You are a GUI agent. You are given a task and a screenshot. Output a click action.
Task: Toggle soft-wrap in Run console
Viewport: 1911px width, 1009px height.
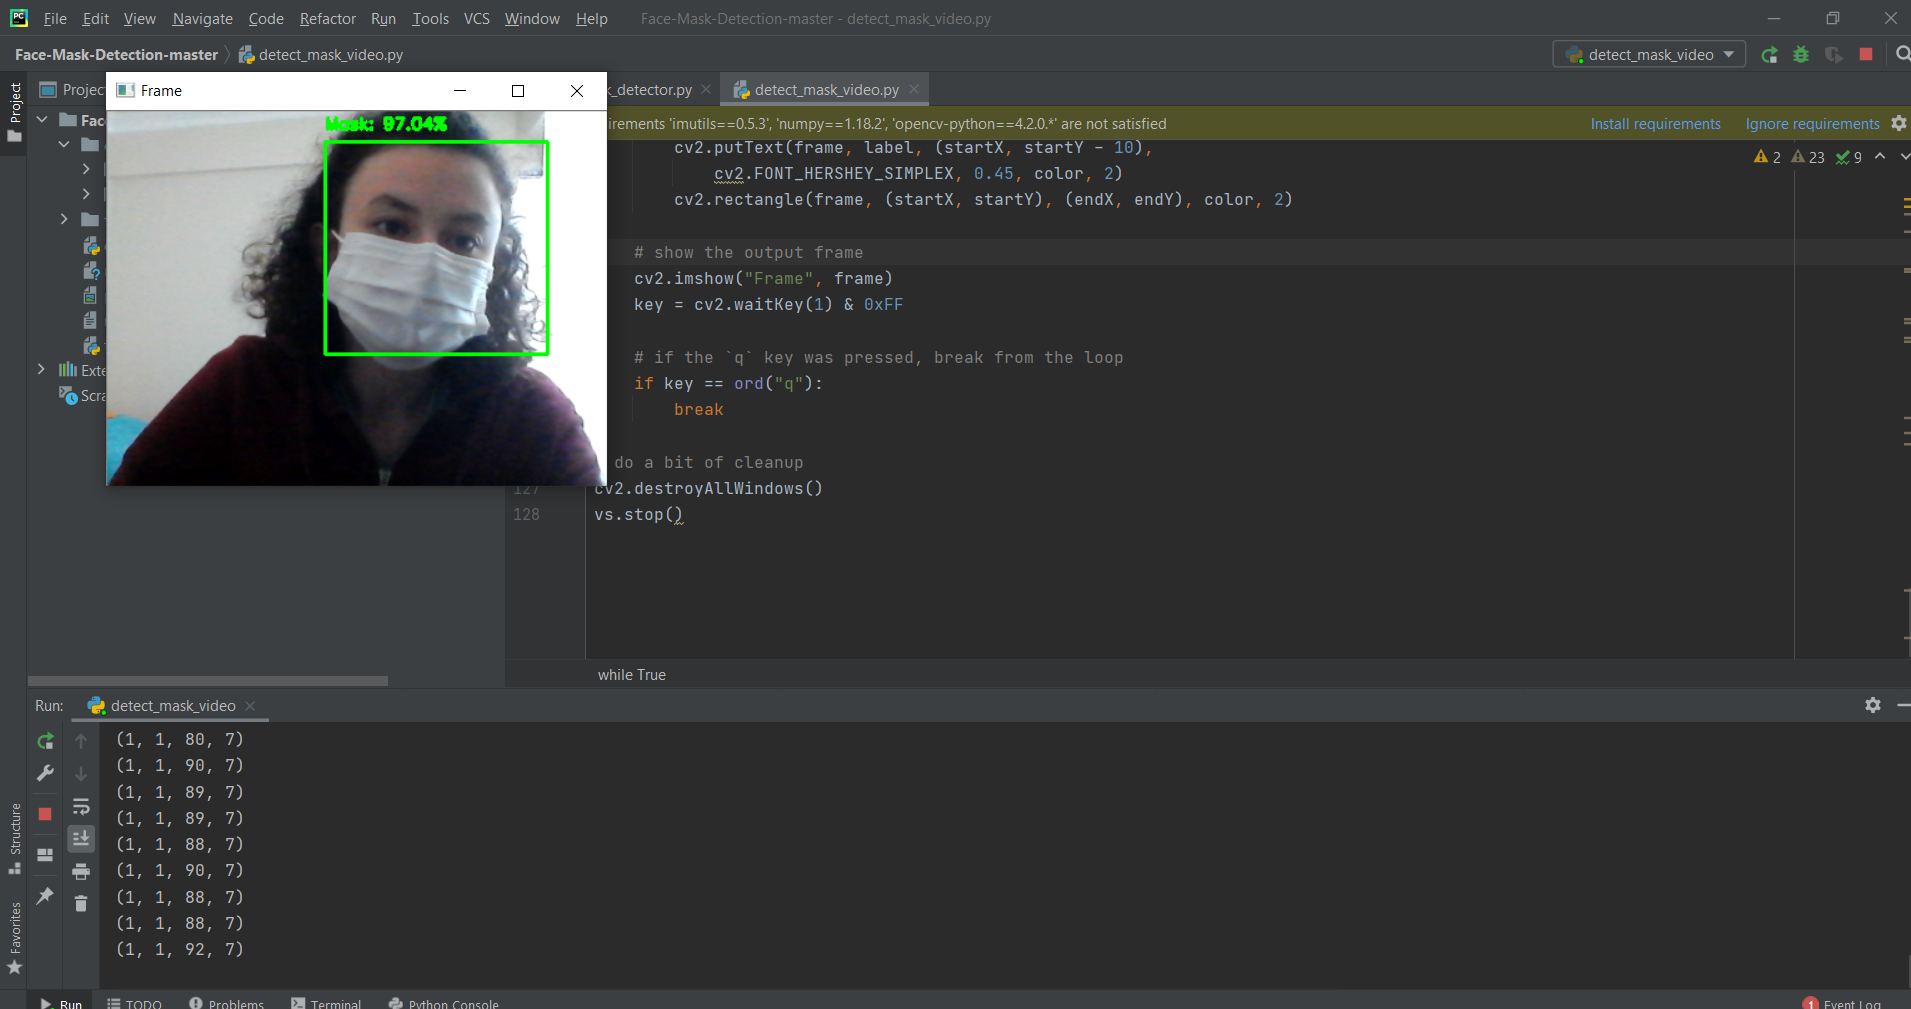click(81, 806)
